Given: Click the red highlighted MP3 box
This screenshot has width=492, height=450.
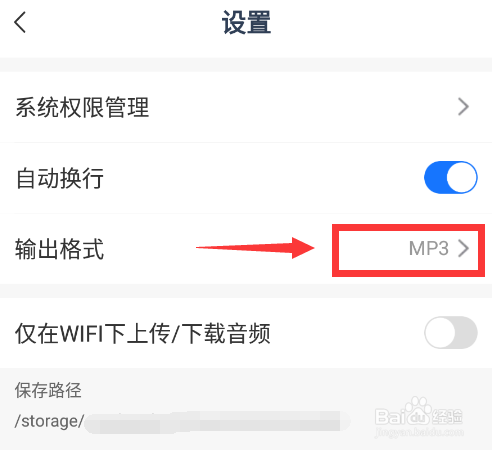Looking at the screenshot, I should click(x=408, y=250).
